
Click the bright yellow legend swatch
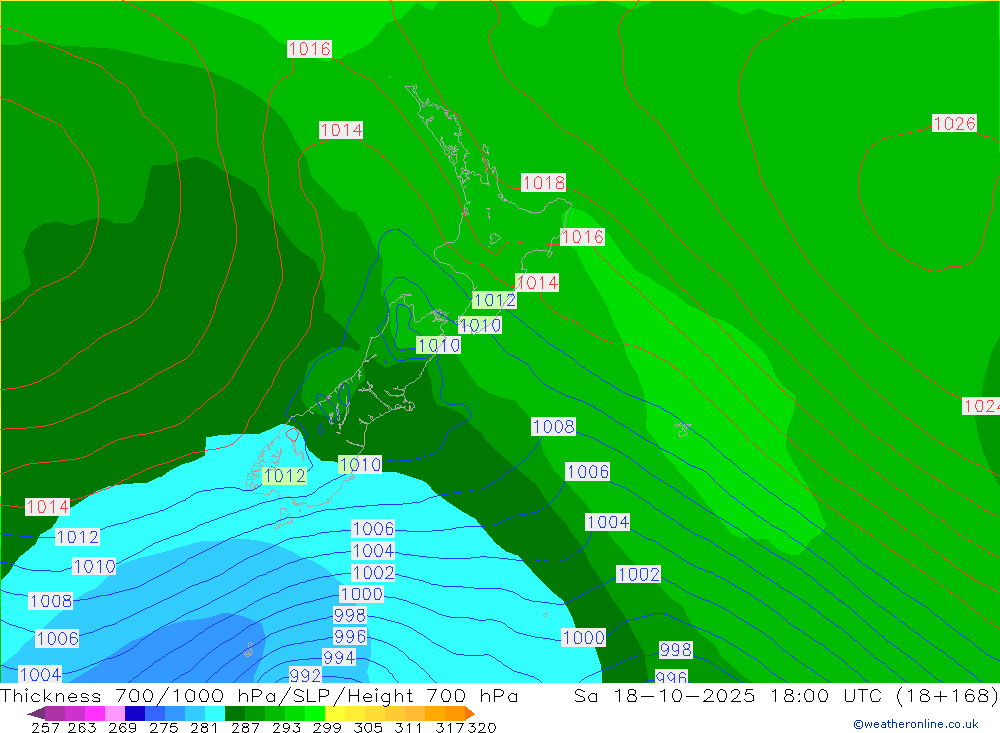tap(335, 713)
